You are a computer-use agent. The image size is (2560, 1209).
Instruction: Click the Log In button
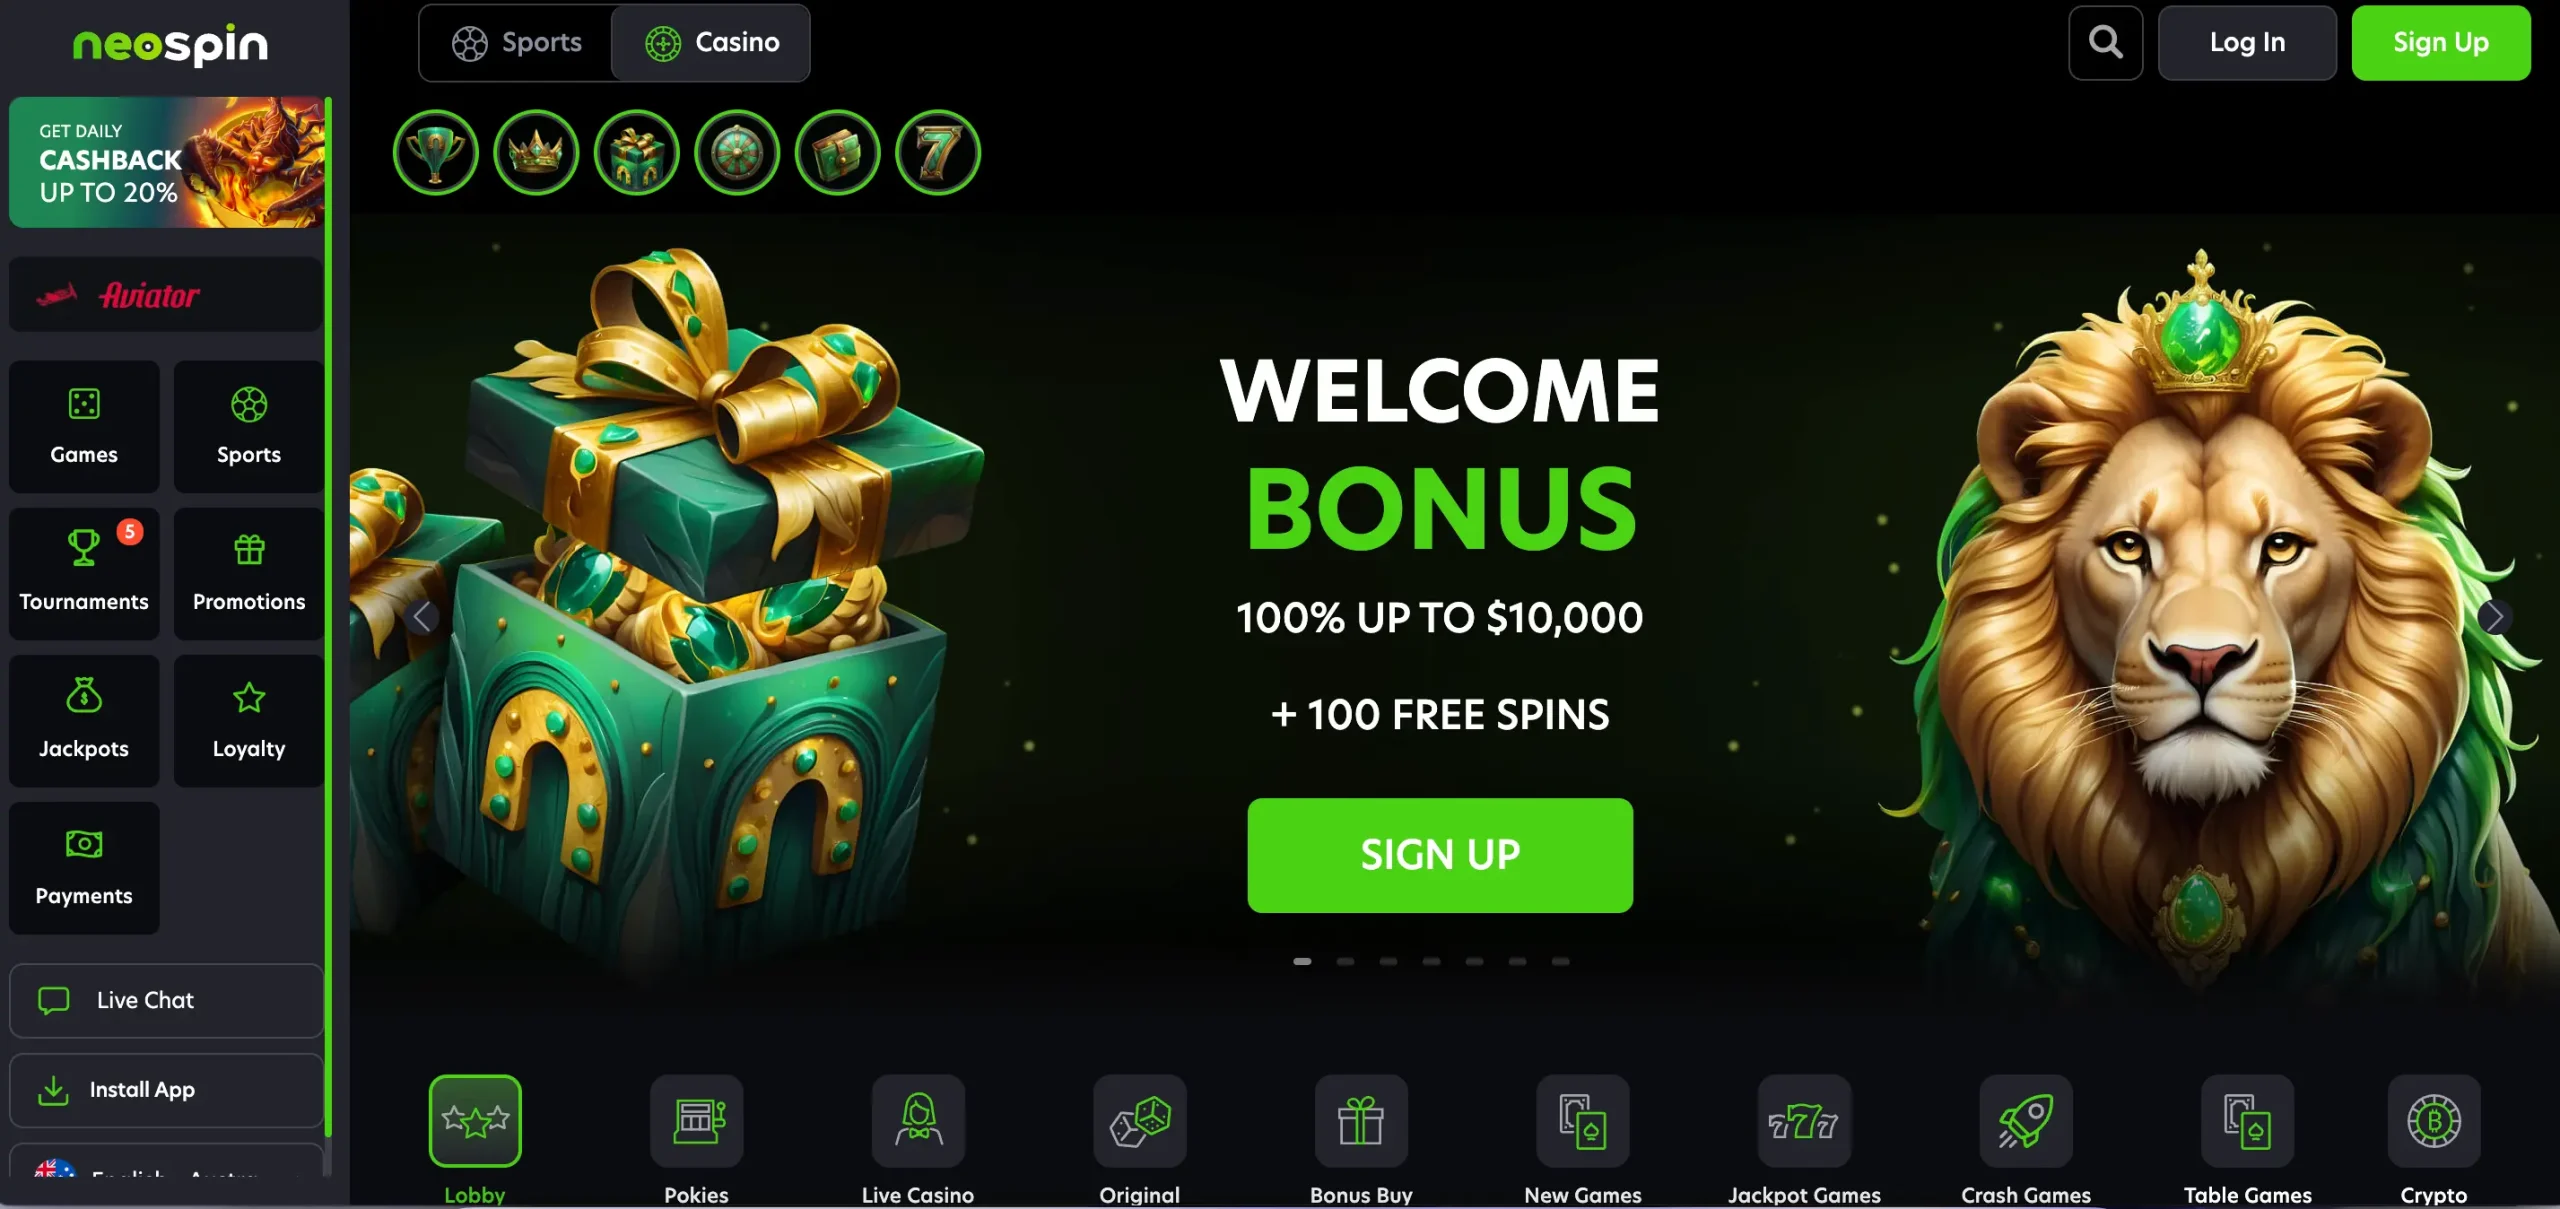pos(2247,43)
